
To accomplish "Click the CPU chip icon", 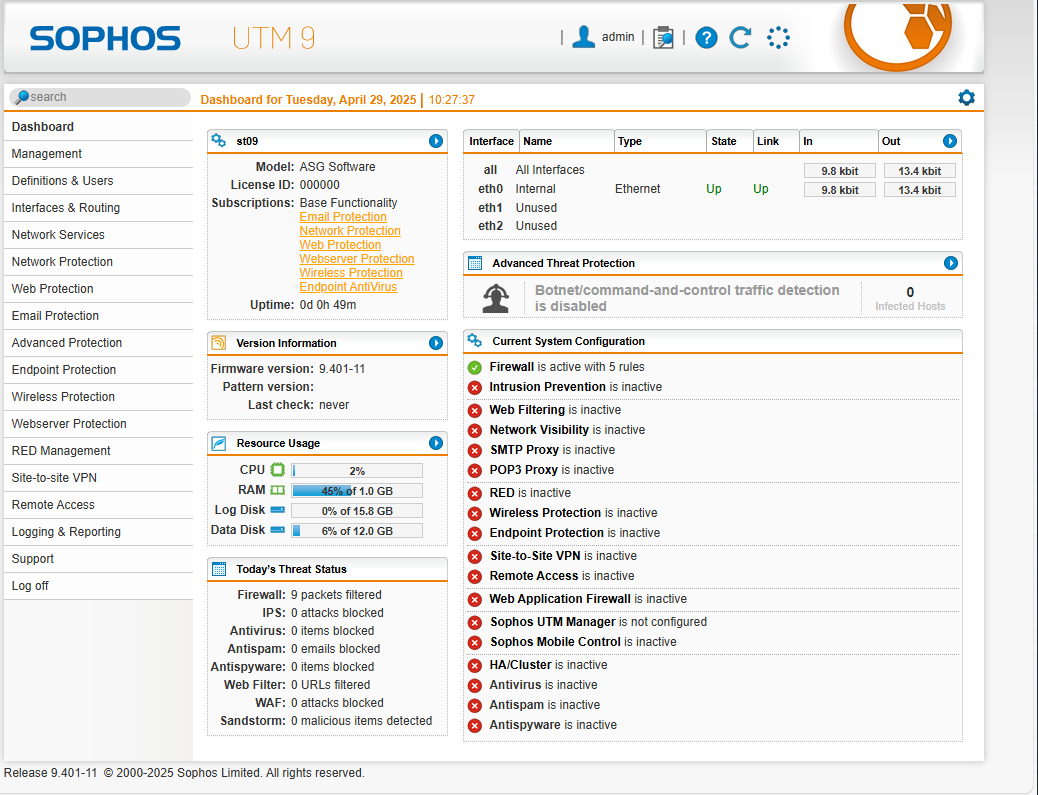I will 278,470.
